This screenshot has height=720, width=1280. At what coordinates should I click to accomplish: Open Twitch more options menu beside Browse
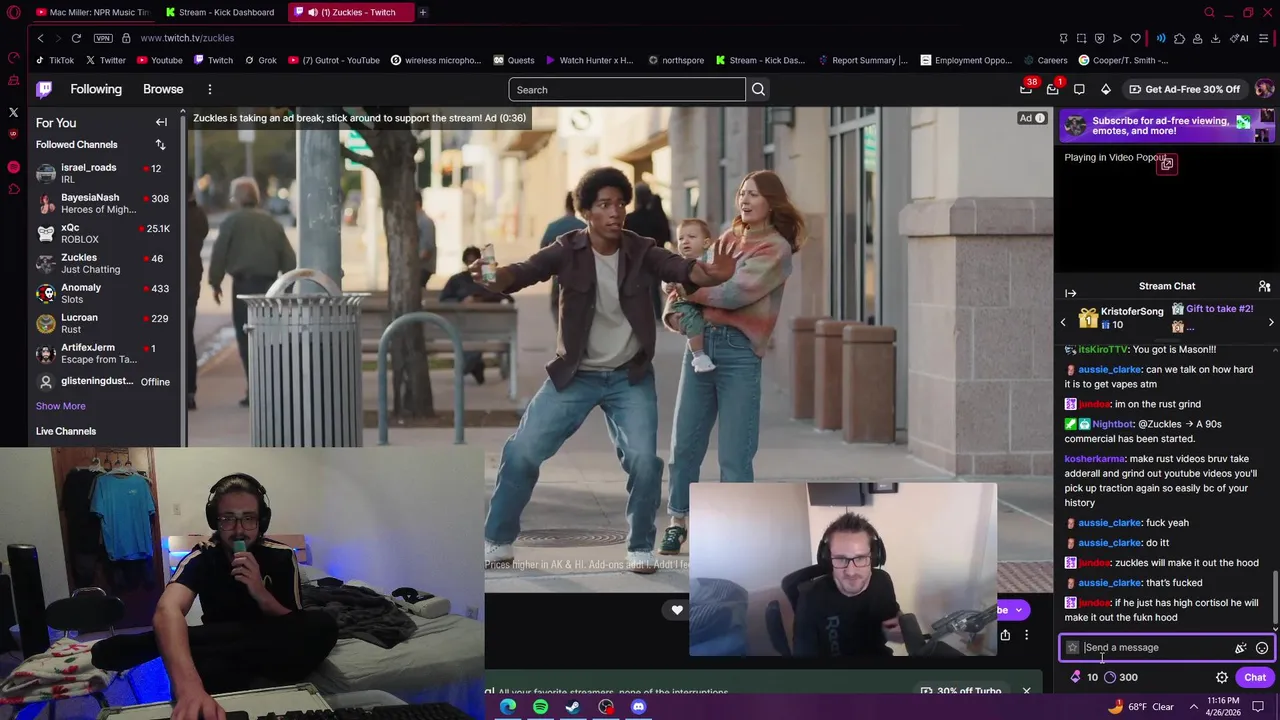[x=210, y=89]
